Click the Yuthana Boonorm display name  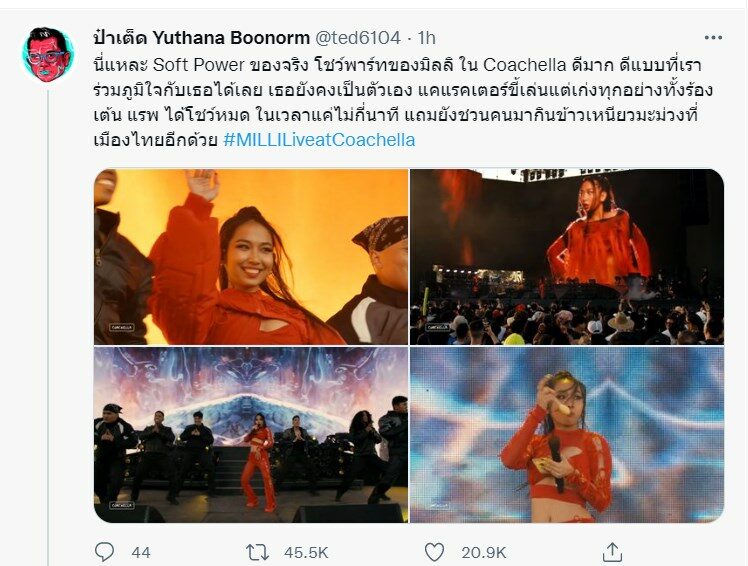tap(201, 38)
